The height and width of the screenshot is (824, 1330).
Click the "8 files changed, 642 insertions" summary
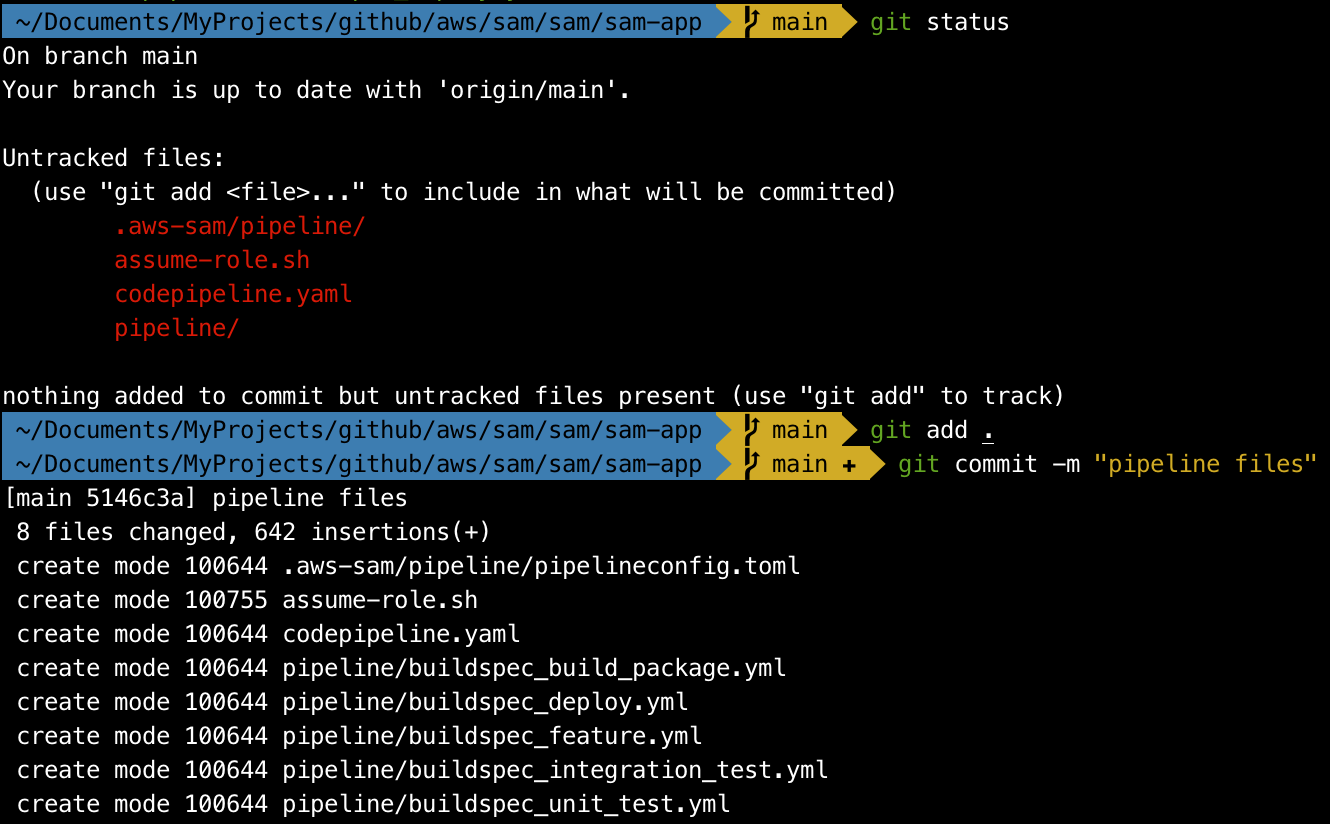coord(254,532)
